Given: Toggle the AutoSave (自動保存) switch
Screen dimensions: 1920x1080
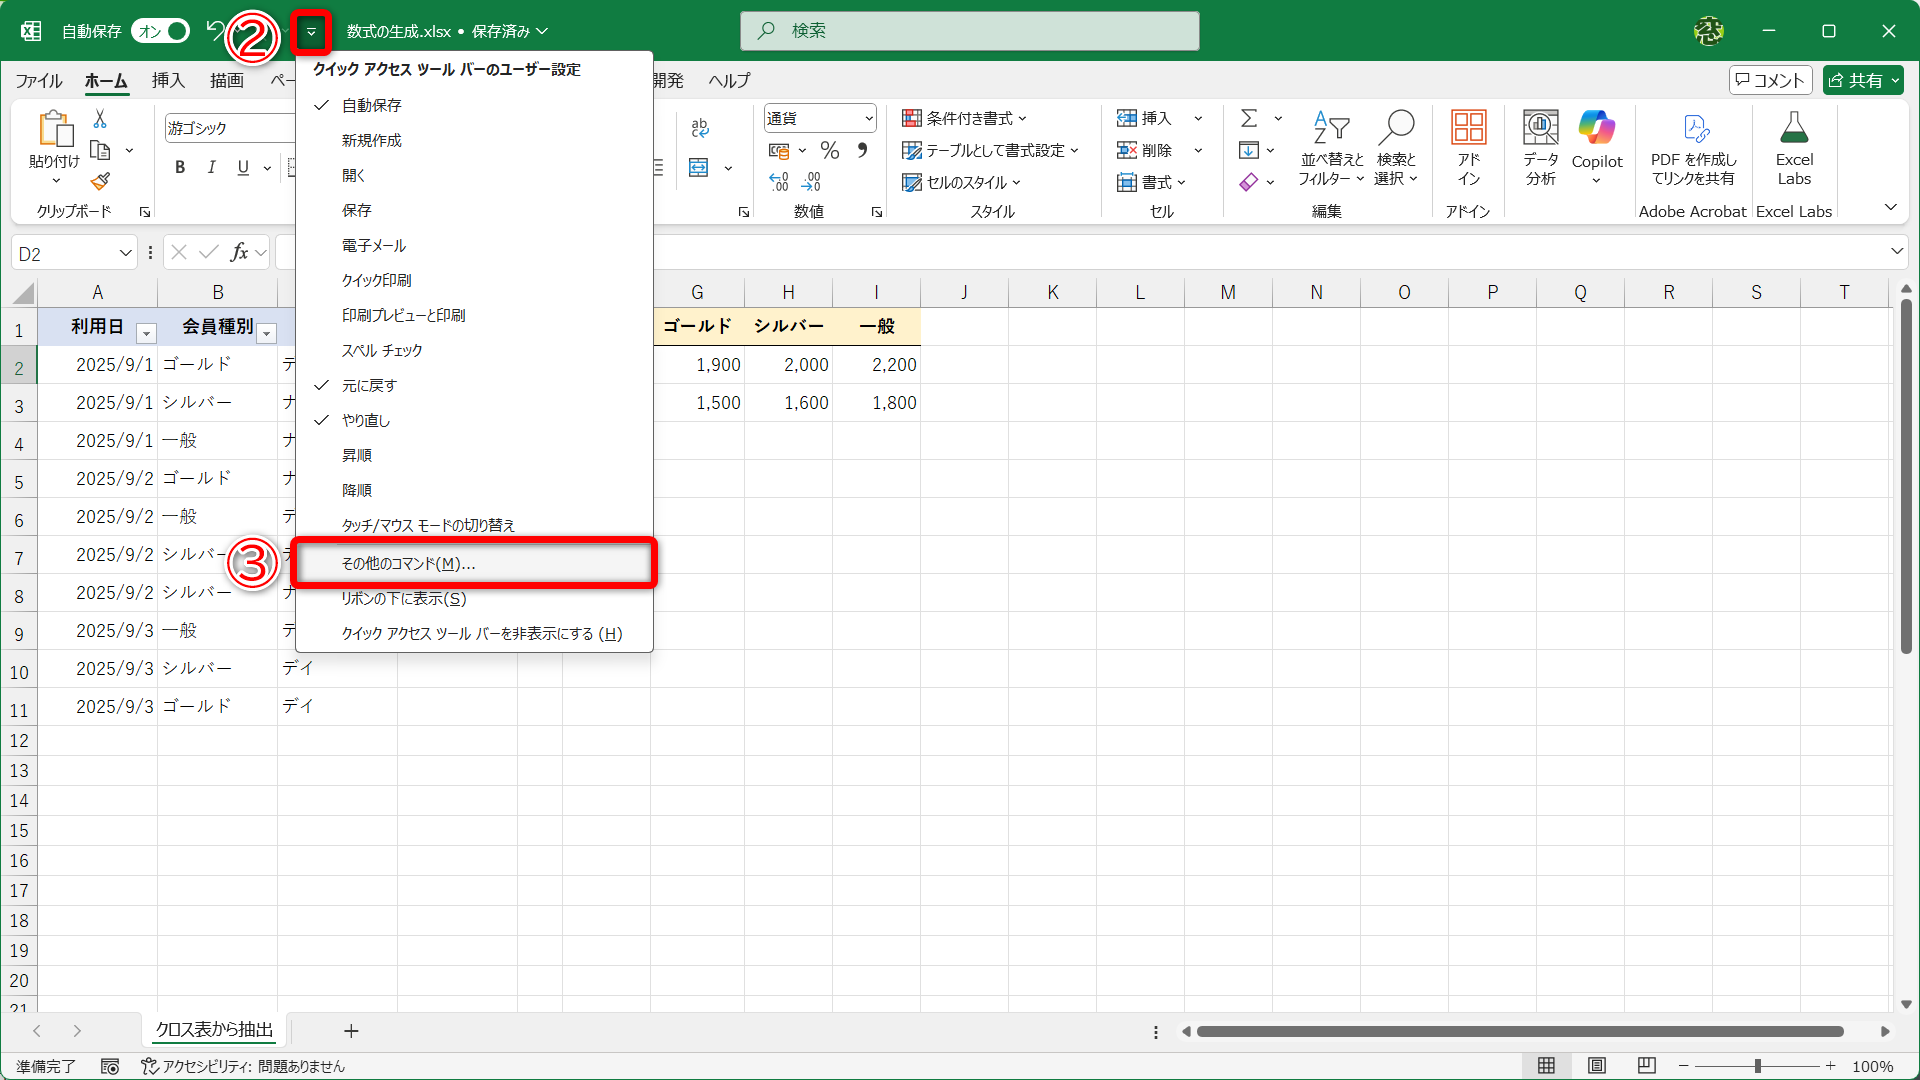Looking at the screenshot, I should pos(161,31).
